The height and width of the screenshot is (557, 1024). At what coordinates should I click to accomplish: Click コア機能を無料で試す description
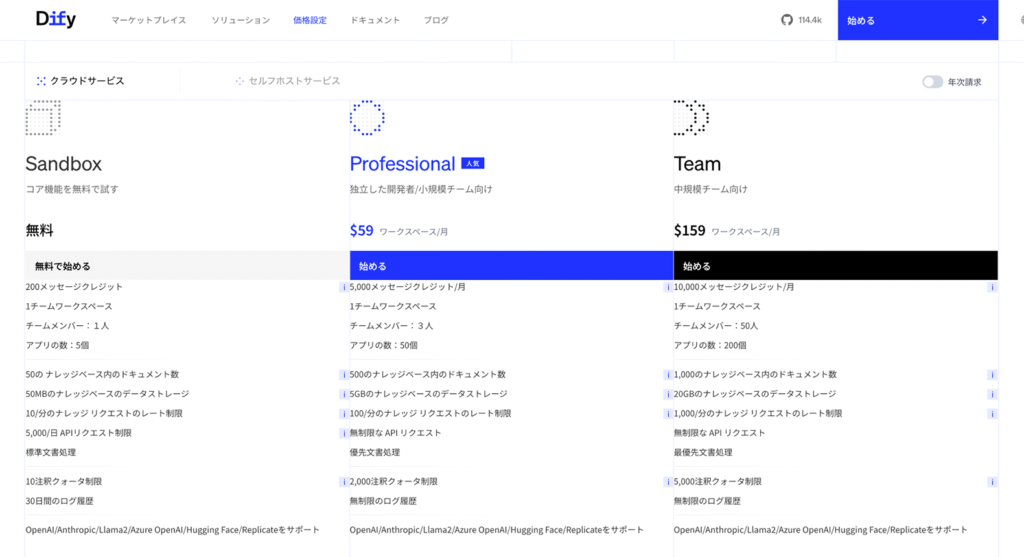pyautogui.click(x=72, y=189)
